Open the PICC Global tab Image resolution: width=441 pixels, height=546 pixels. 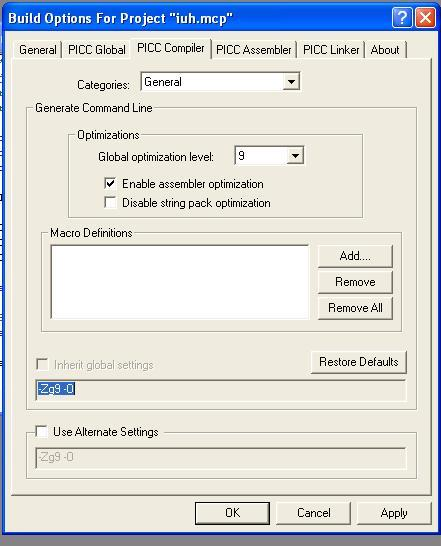coord(97,50)
